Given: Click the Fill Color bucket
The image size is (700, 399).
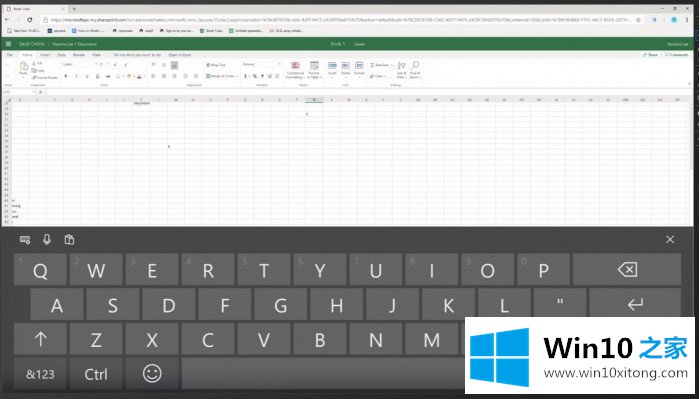Looking at the screenshot, I should (129, 76).
